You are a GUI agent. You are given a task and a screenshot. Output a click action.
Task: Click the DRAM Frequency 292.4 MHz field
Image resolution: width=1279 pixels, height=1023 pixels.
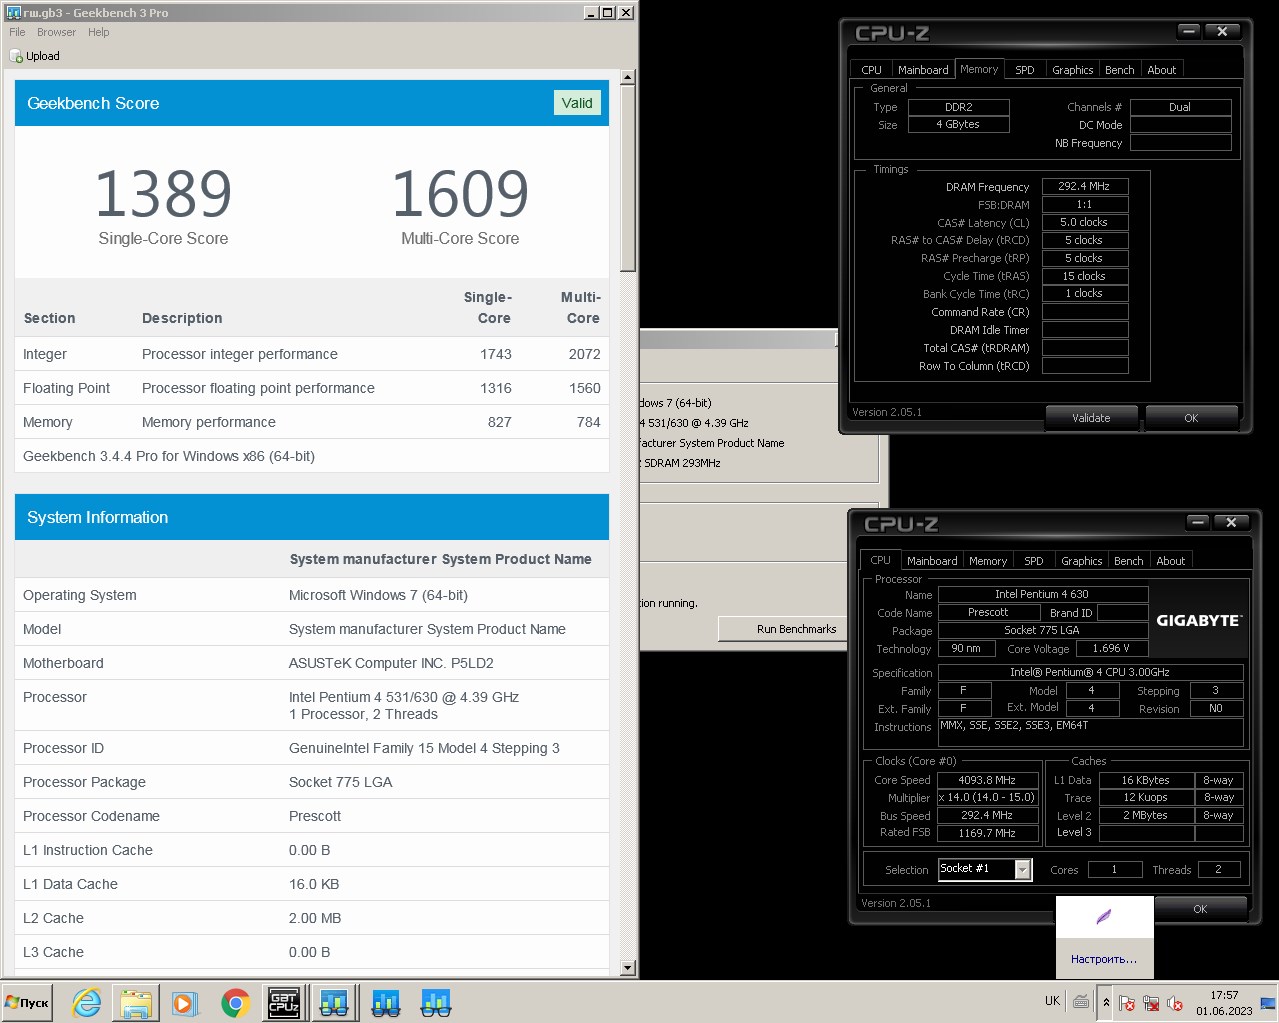[x=1085, y=186]
